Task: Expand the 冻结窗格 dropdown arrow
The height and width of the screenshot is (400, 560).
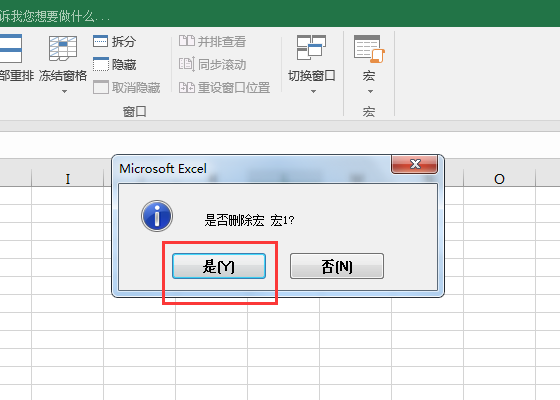Action: click(64, 92)
